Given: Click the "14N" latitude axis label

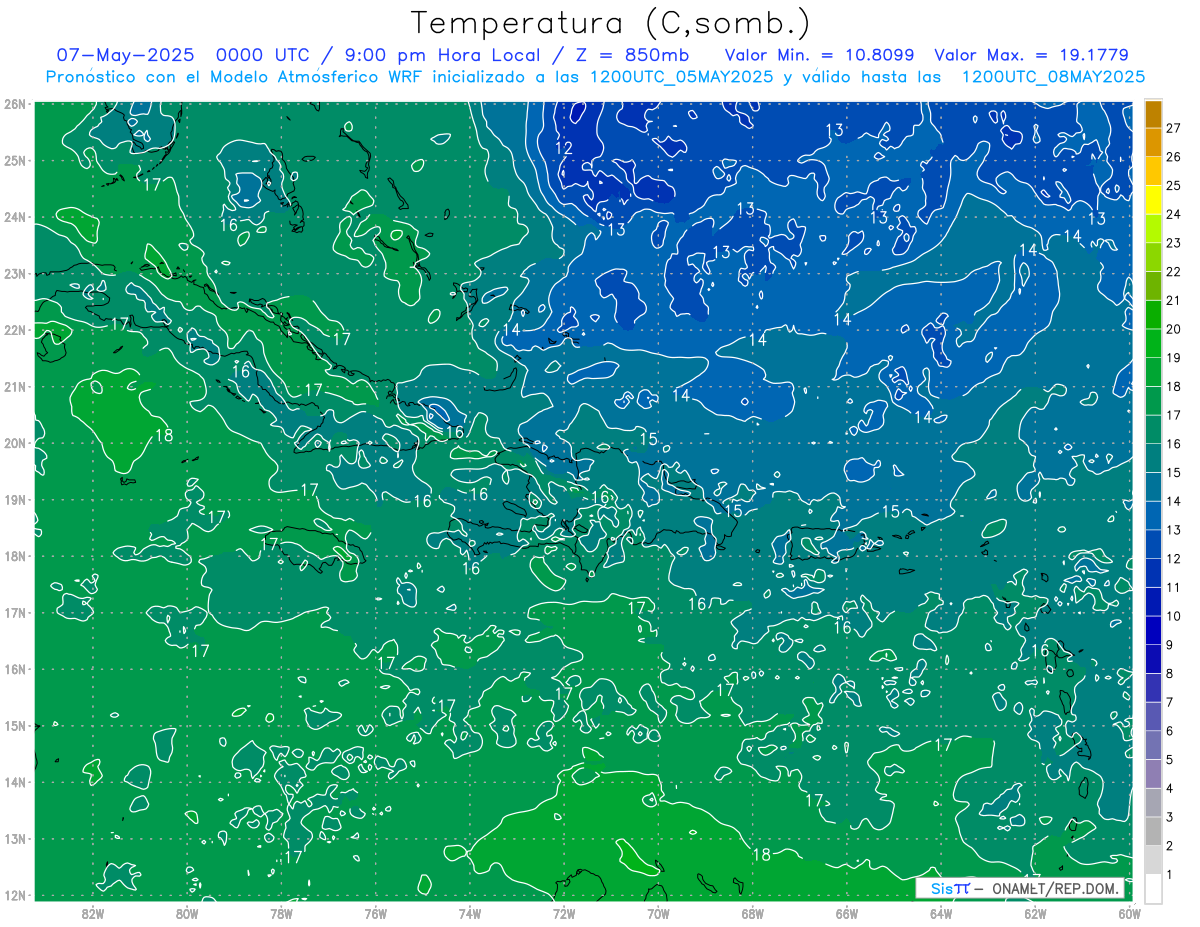Looking at the screenshot, I should click(15, 782).
